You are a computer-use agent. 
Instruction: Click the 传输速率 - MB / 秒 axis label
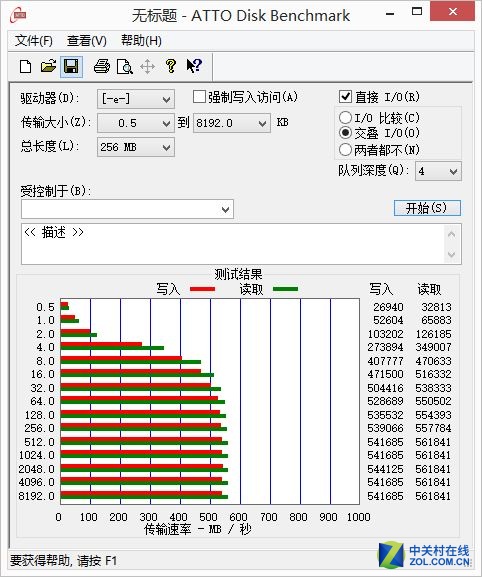coord(198,530)
